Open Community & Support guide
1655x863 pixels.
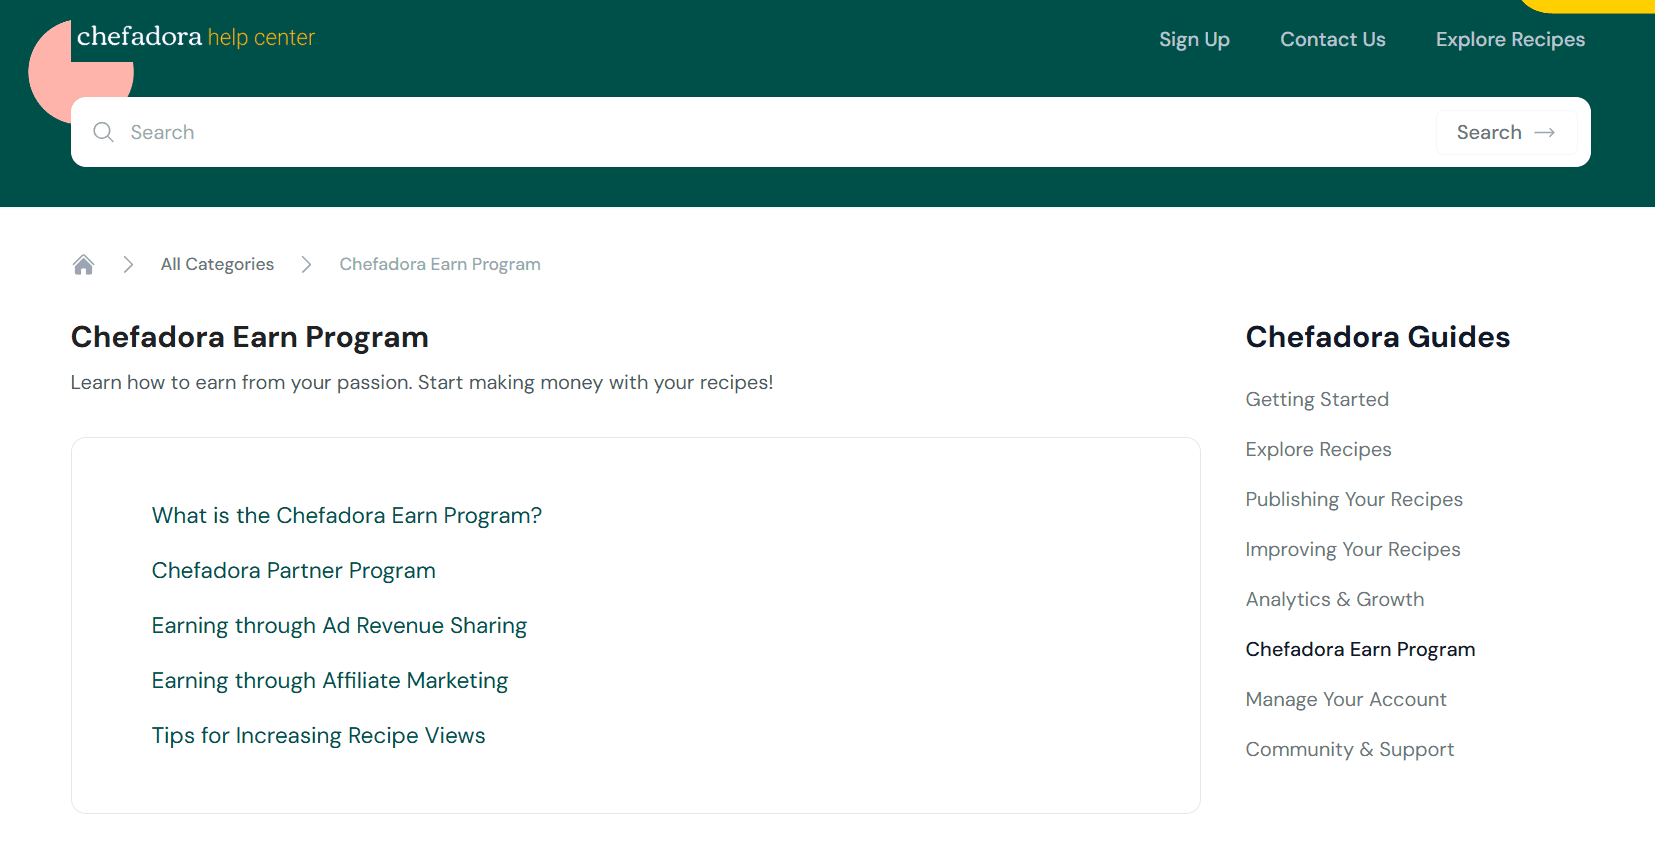pyautogui.click(x=1349, y=749)
